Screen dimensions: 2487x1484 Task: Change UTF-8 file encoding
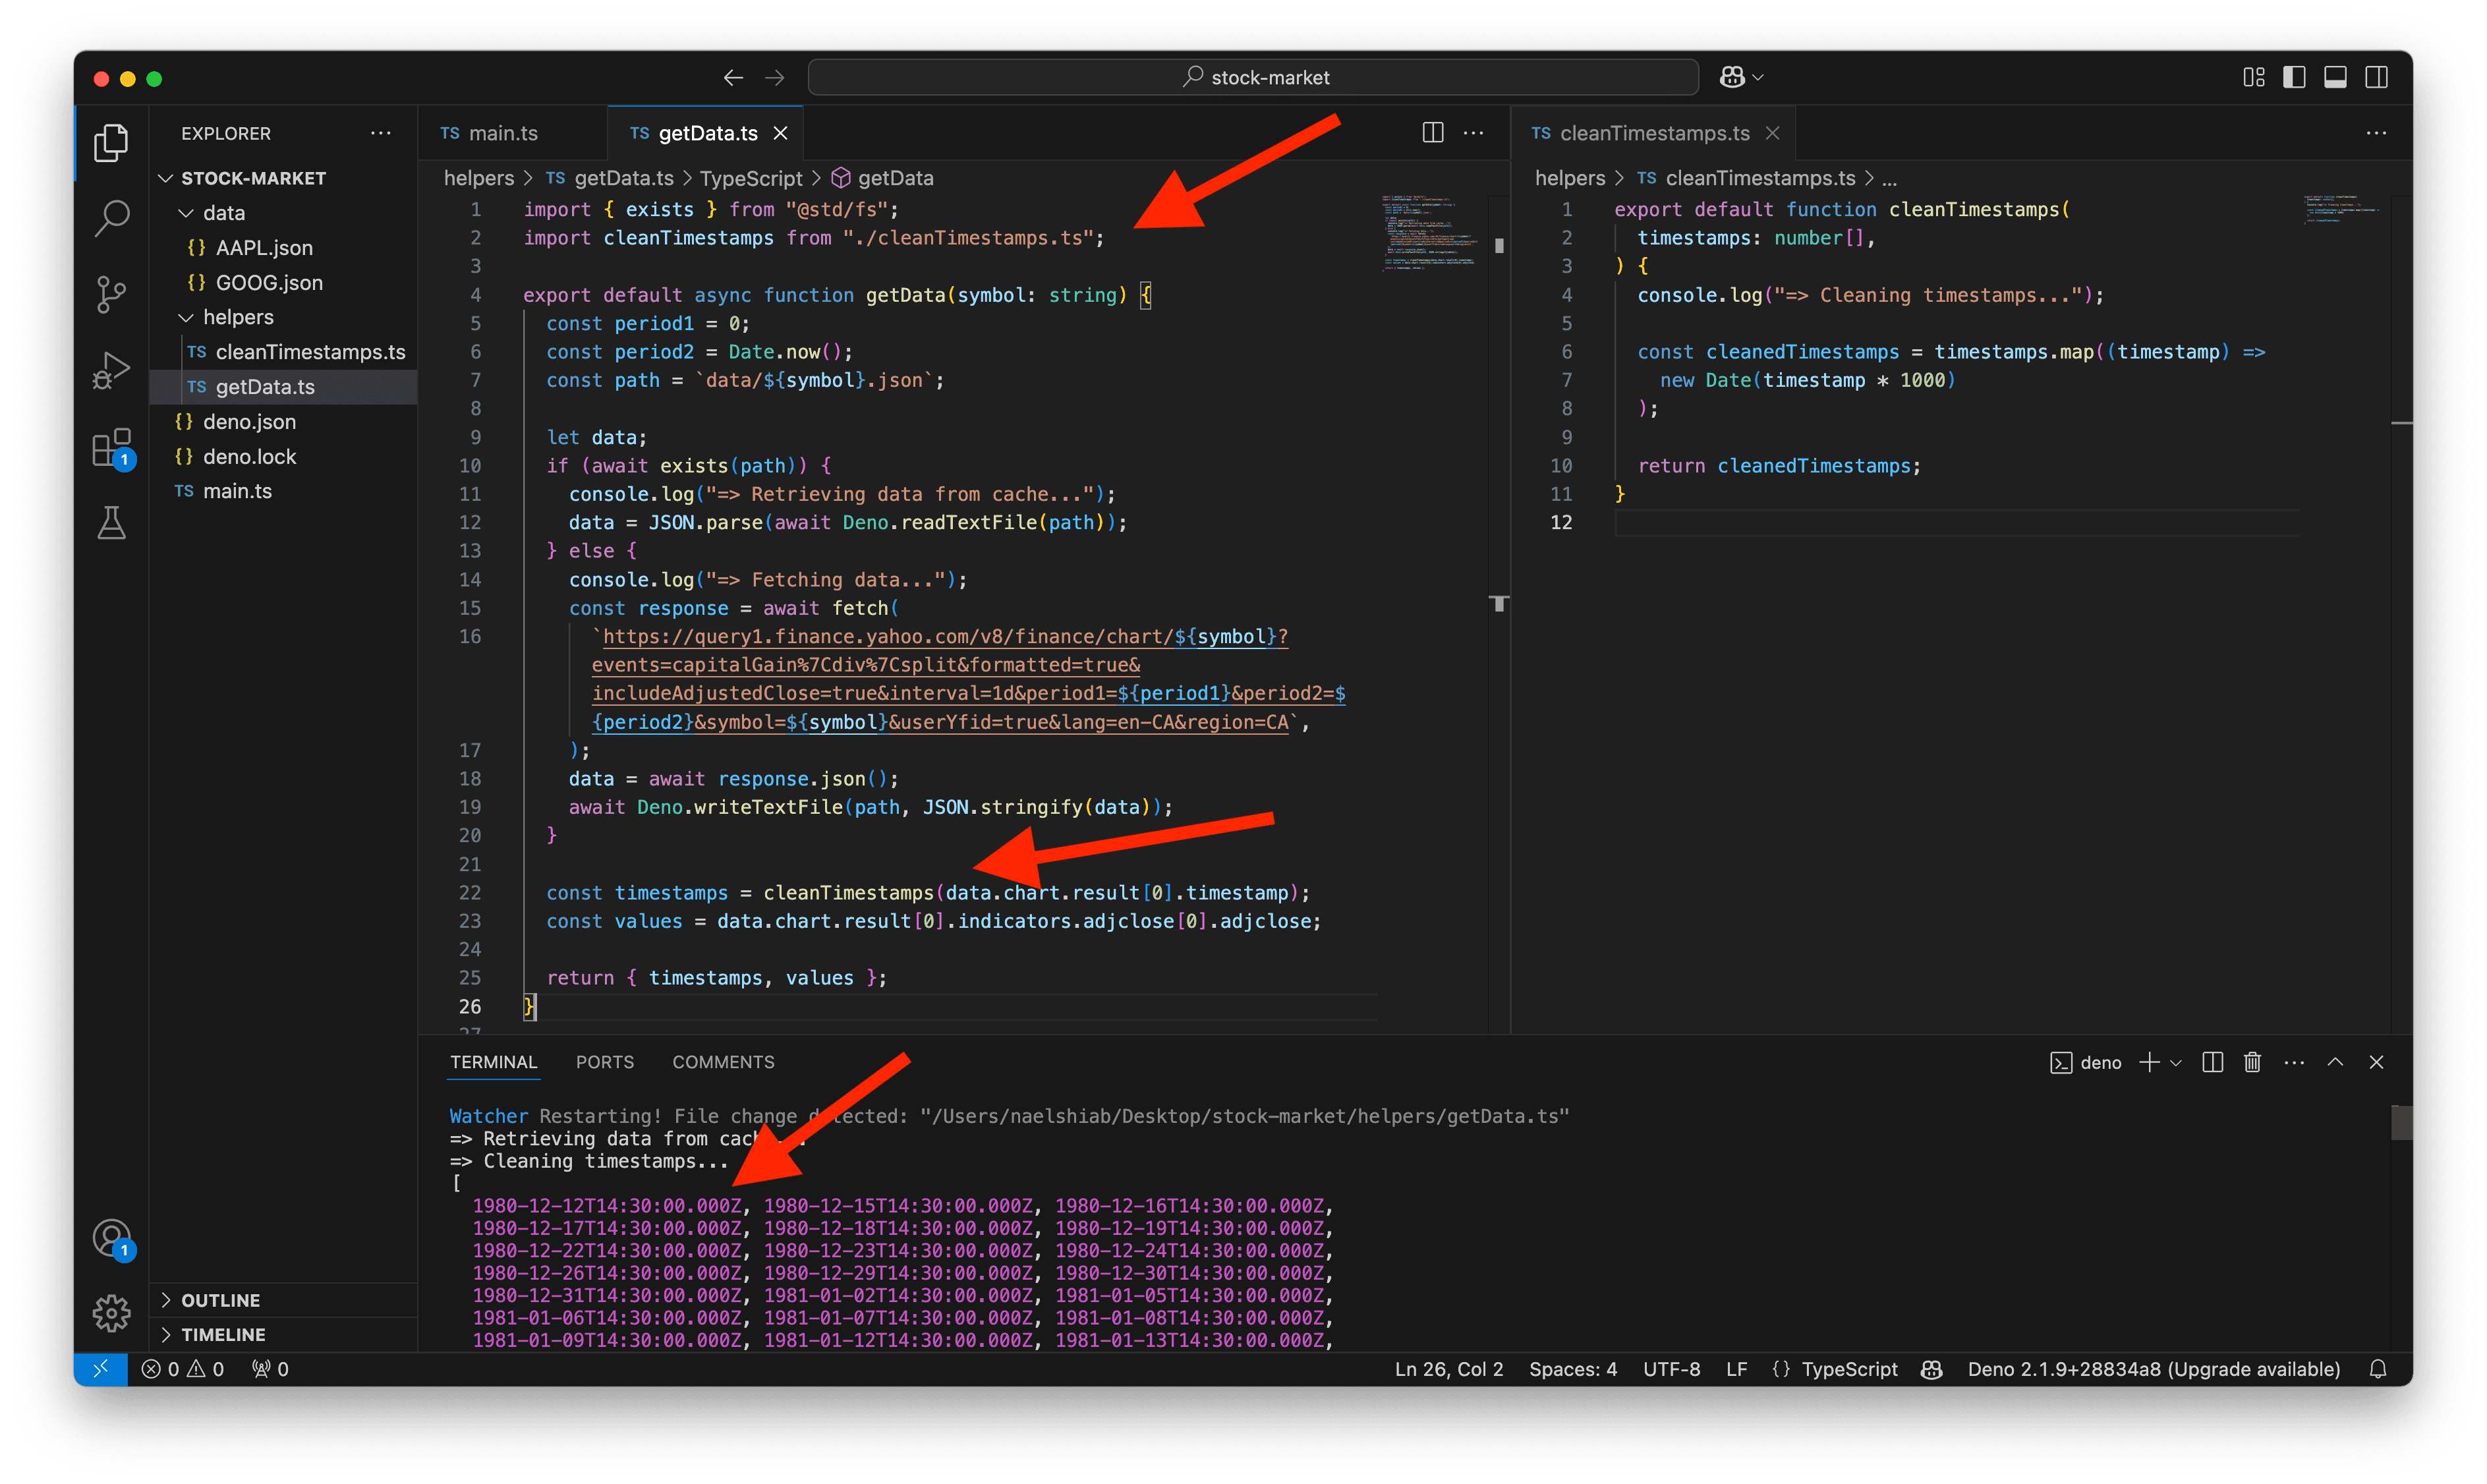click(1671, 1369)
